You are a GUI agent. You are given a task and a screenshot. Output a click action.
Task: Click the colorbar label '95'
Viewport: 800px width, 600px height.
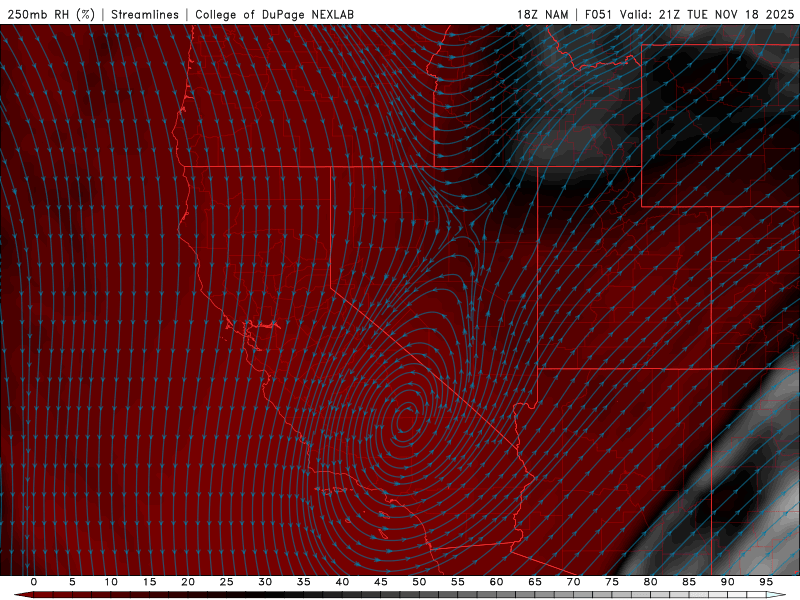(x=766, y=582)
